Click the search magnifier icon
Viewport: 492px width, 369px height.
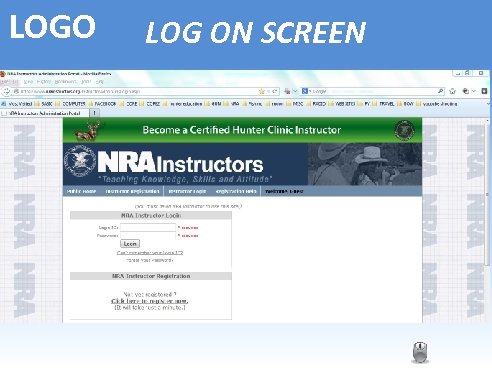(x=440, y=91)
